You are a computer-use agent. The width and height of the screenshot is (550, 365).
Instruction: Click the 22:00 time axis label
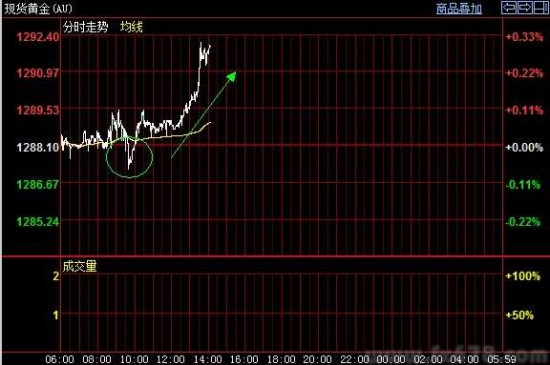(355, 359)
